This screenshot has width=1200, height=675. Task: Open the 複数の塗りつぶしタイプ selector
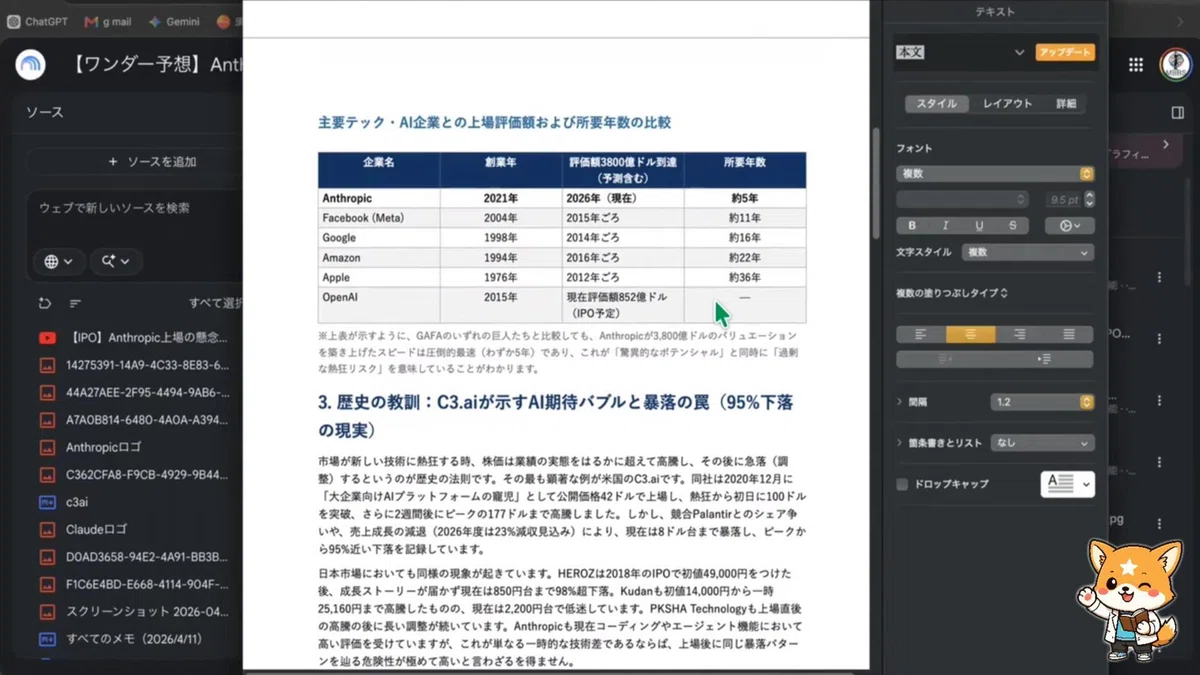click(952, 293)
